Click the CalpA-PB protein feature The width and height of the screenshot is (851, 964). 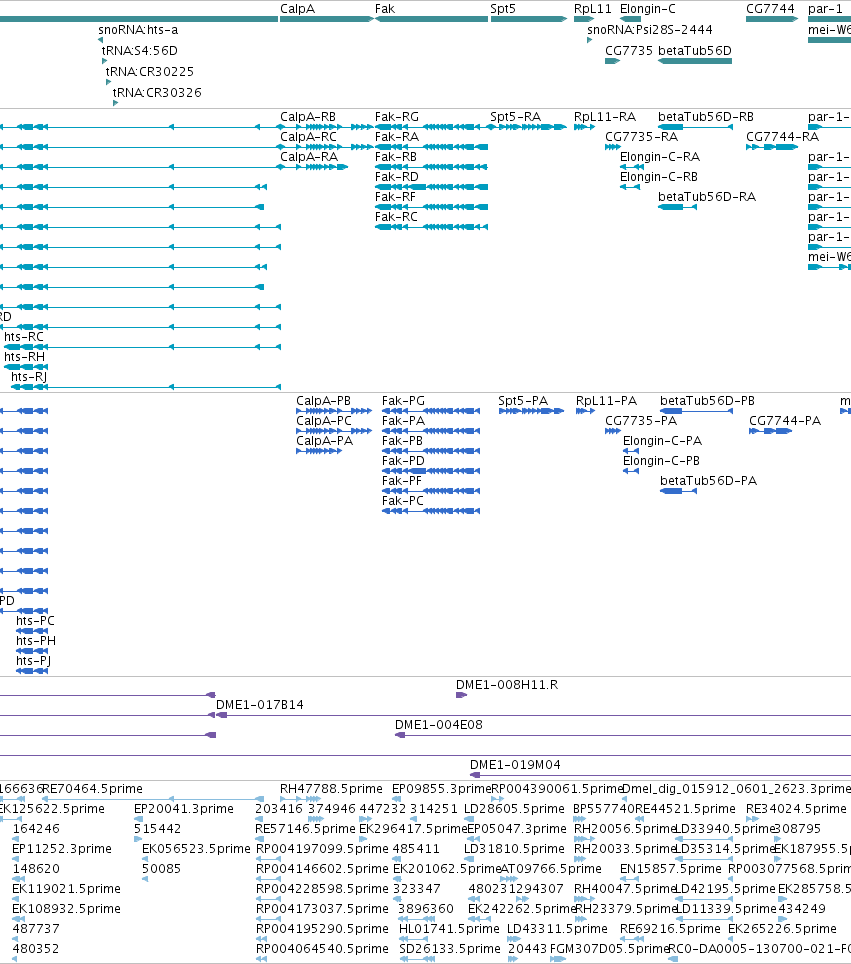(x=334, y=411)
